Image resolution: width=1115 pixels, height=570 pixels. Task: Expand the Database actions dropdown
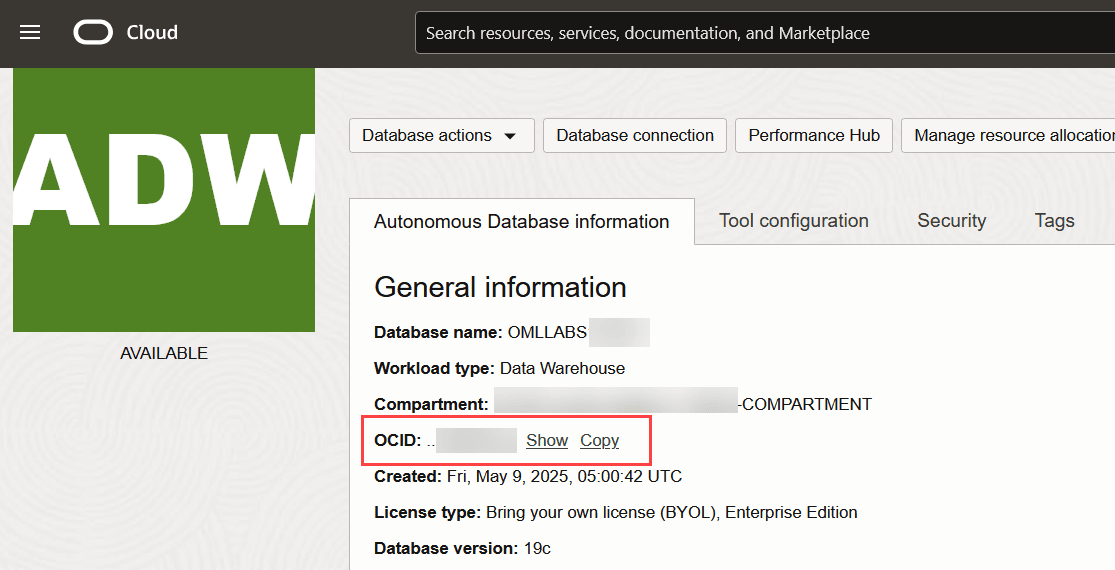click(442, 136)
